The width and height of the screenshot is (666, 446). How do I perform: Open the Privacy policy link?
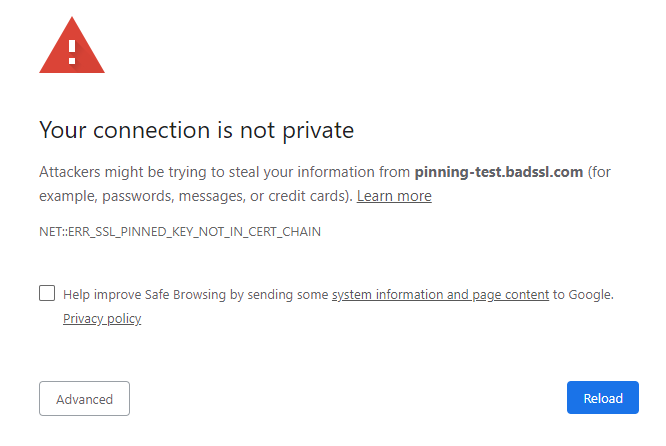[x=102, y=319]
